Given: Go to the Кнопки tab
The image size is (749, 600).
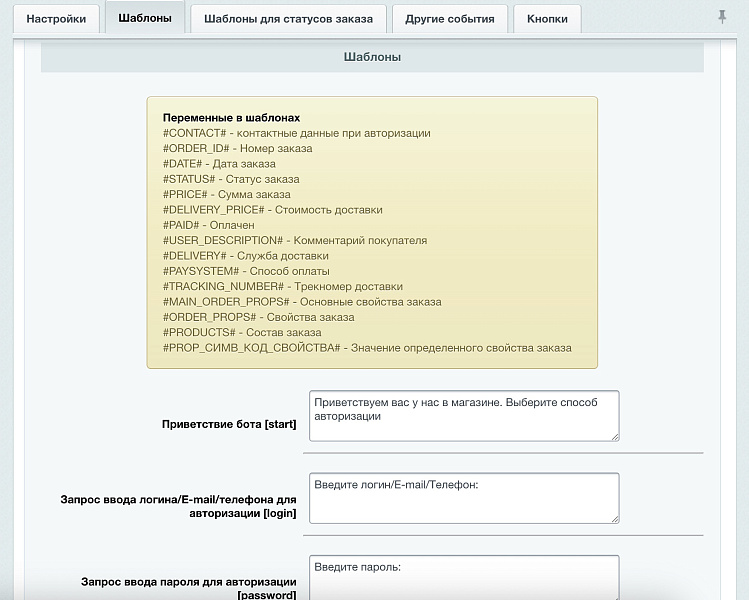Looking at the screenshot, I should [547, 19].
